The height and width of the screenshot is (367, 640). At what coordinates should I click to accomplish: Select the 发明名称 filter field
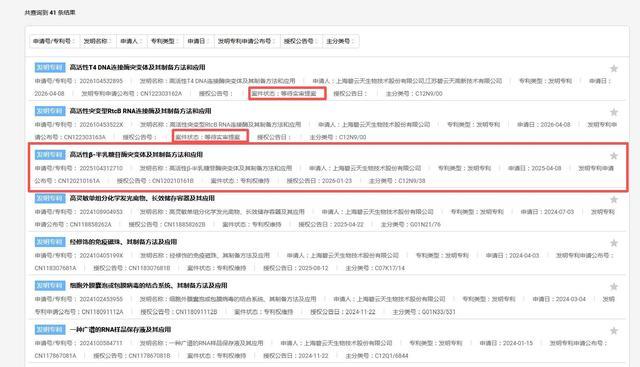coord(98,41)
